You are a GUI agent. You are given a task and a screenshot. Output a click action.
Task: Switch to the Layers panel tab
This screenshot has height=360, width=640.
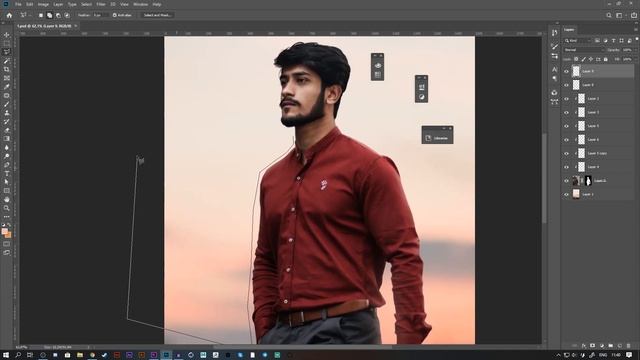tap(569, 29)
